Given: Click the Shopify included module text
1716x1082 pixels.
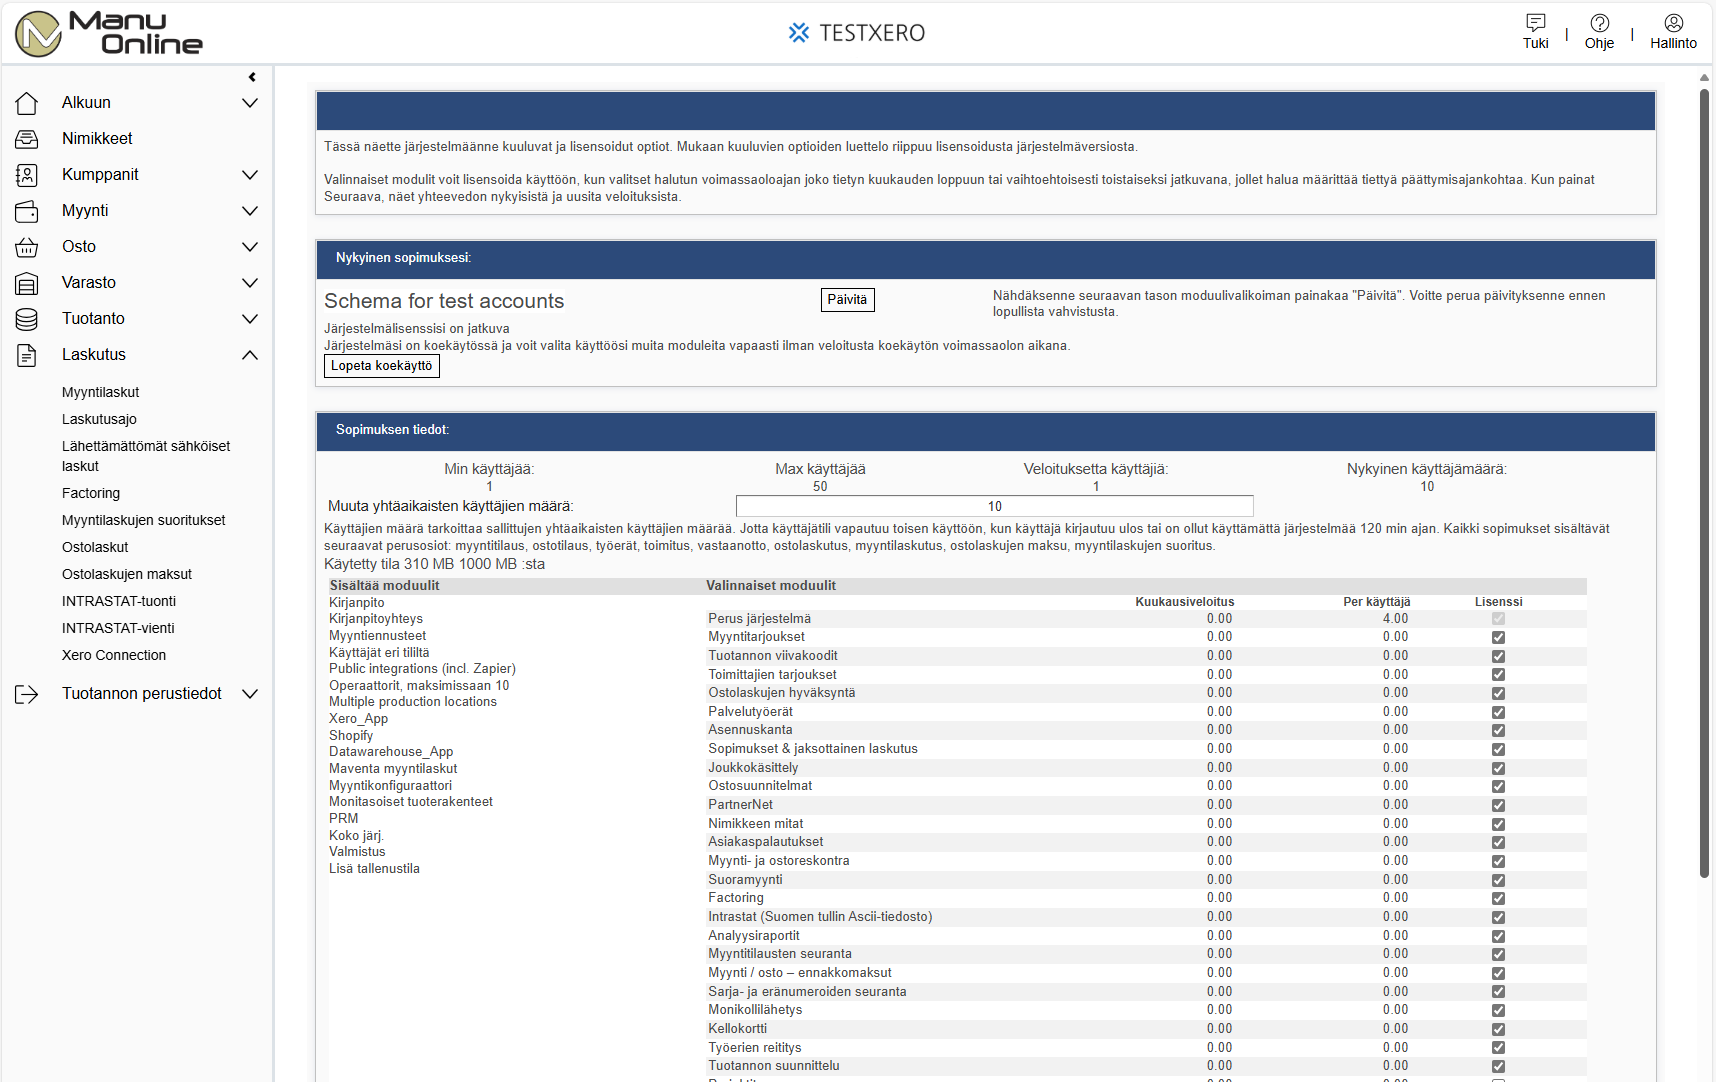Looking at the screenshot, I should tap(351, 736).
